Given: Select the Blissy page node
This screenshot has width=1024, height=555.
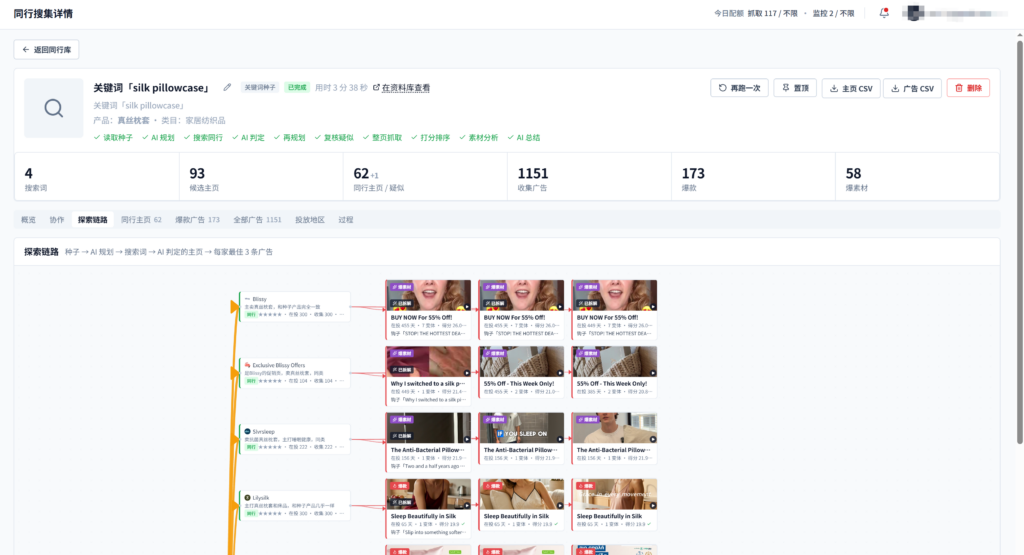Looking at the screenshot, I should coord(295,307).
